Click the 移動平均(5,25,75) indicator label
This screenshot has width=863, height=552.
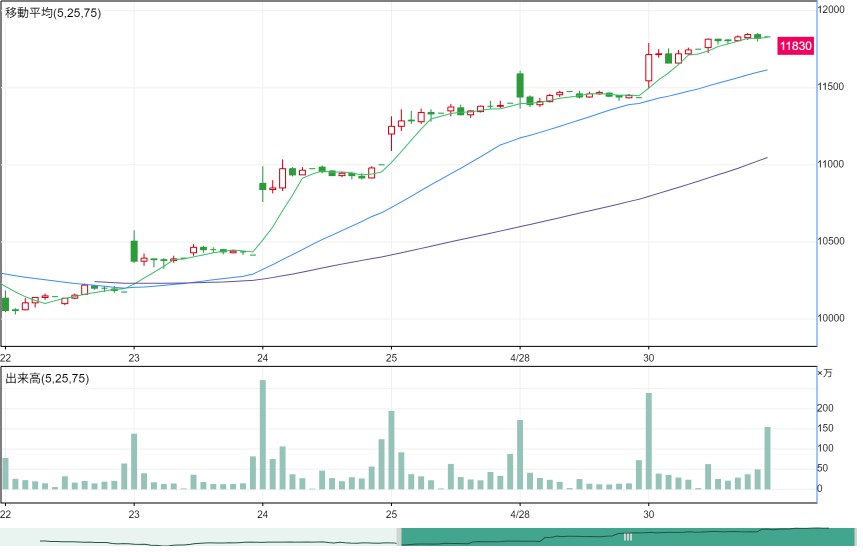point(53,13)
